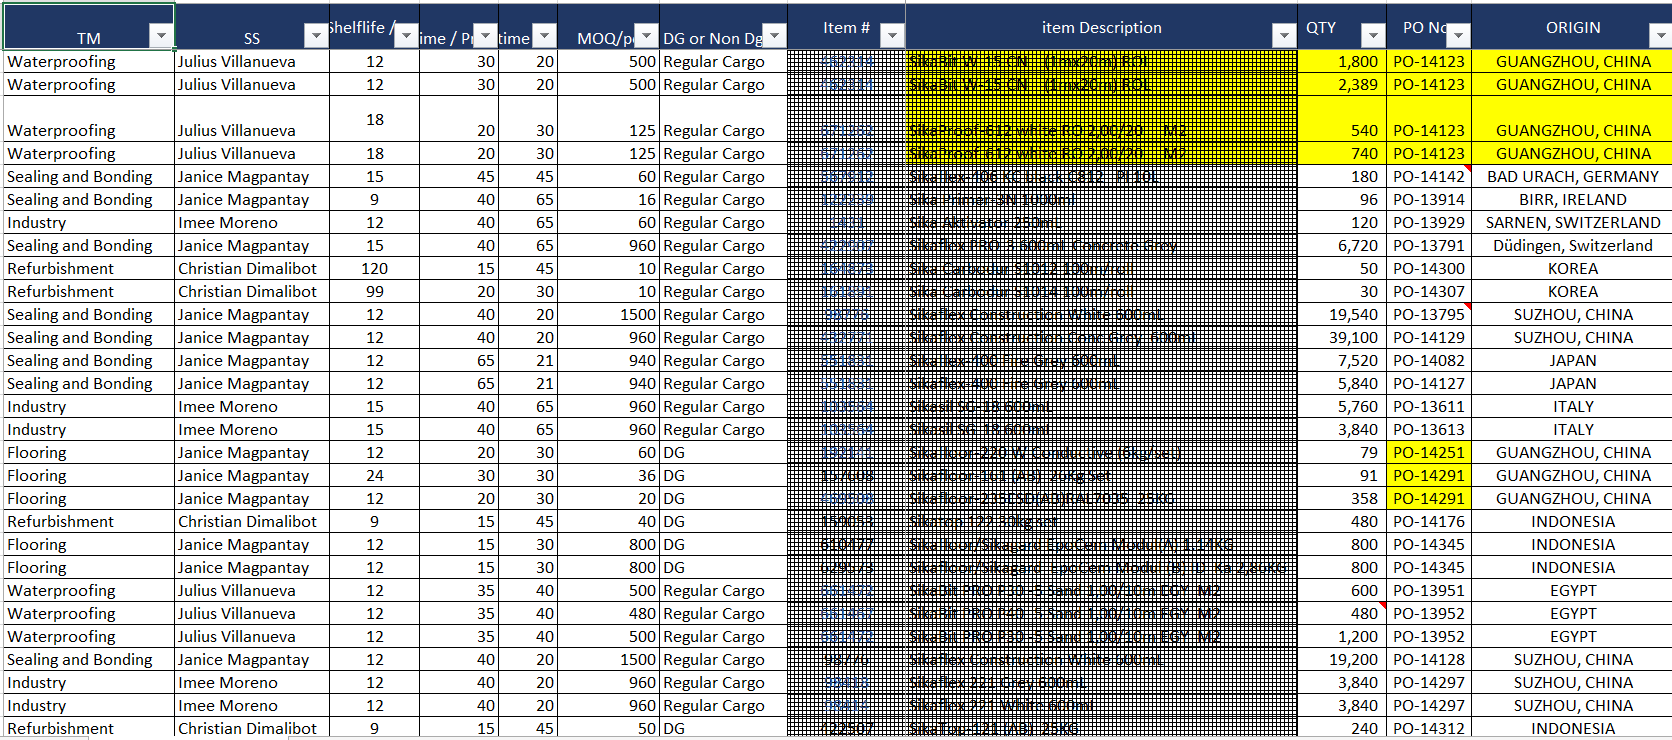Screen dimensions: 1672x740
Task: Click the PO-14129 cell
Action: (1429, 338)
